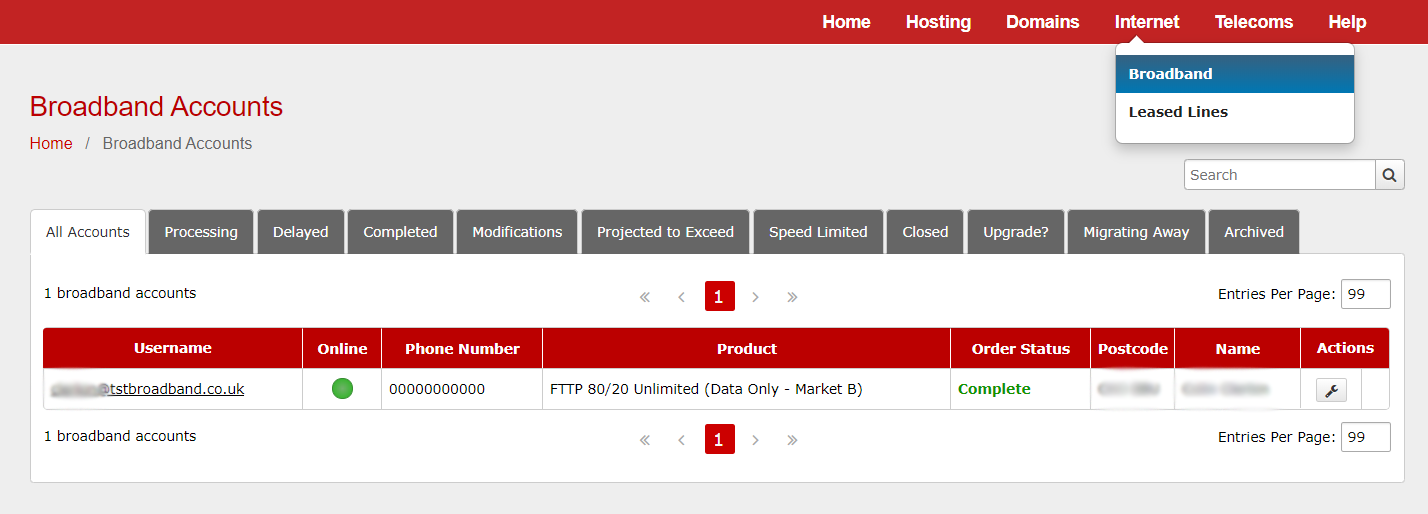Jump to last page in top pagination
This screenshot has height=514, width=1428.
coord(792,297)
